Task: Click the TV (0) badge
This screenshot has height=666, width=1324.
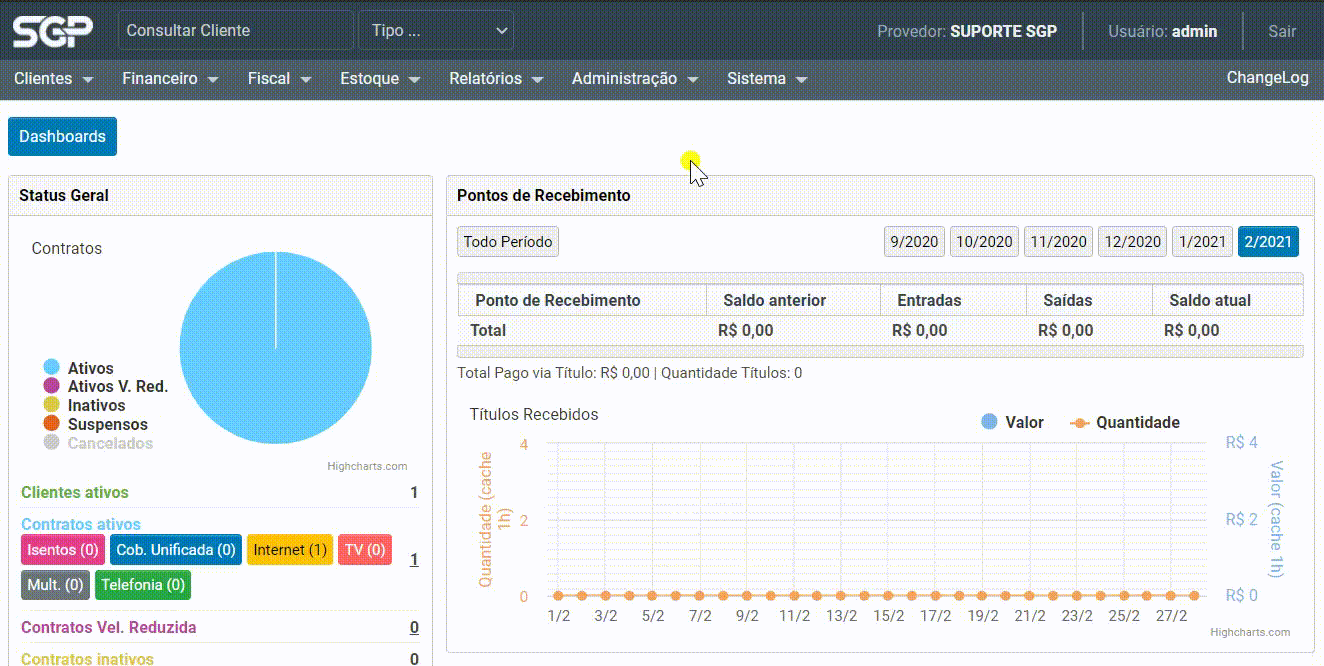Action: coord(365,550)
